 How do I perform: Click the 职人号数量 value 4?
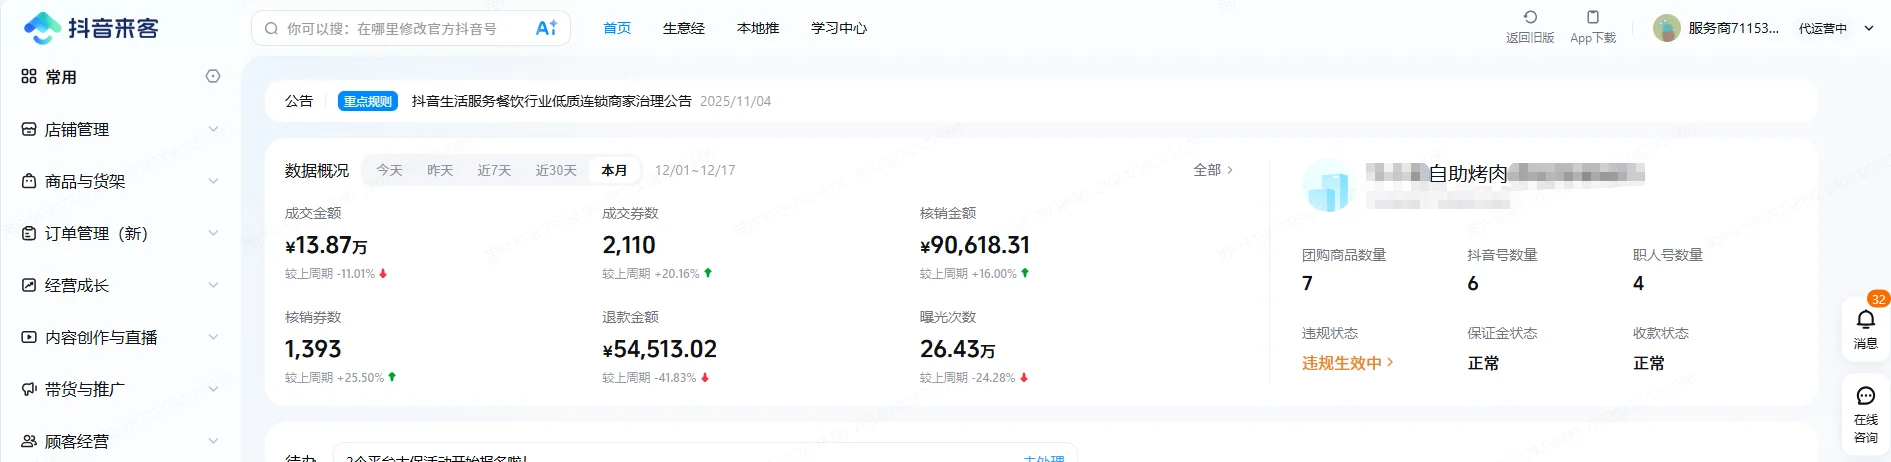tap(1638, 283)
